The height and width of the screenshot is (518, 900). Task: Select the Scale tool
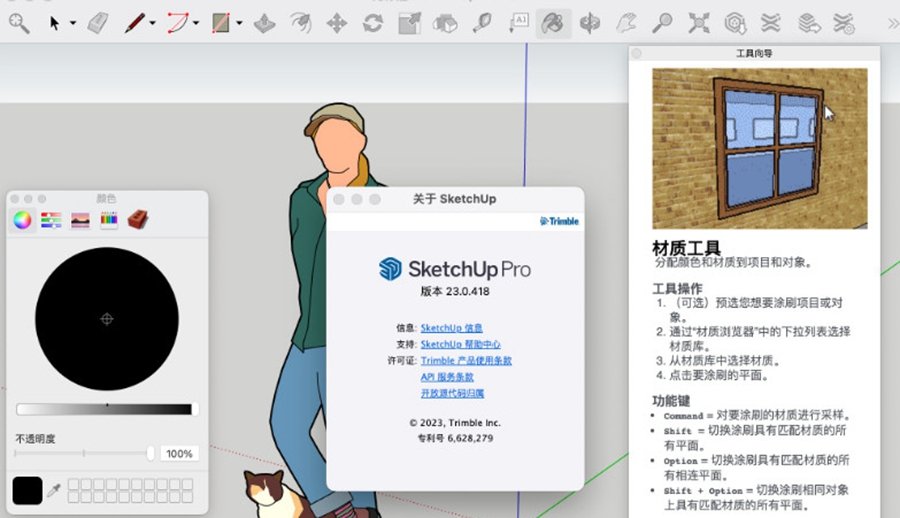pyautogui.click(x=409, y=24)
